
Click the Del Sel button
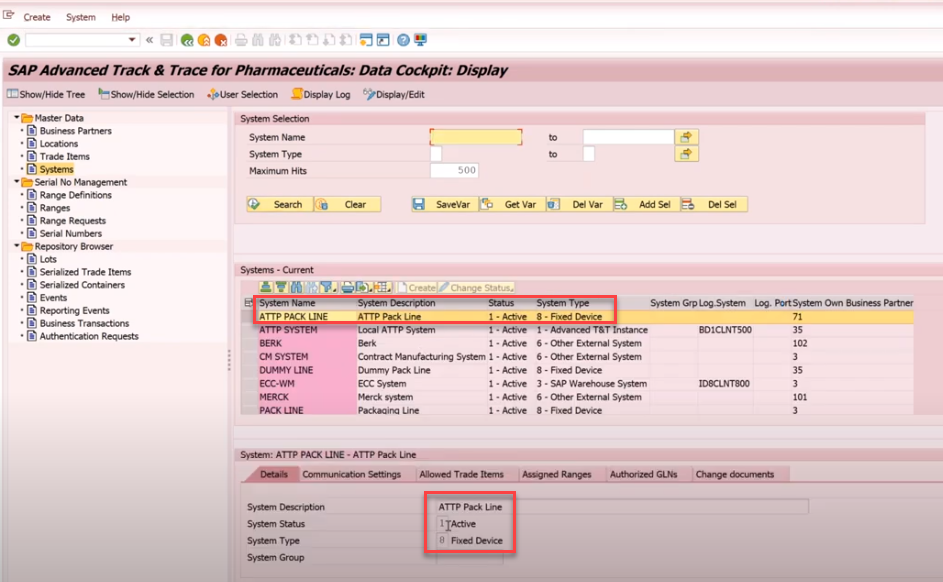point(714,204)
